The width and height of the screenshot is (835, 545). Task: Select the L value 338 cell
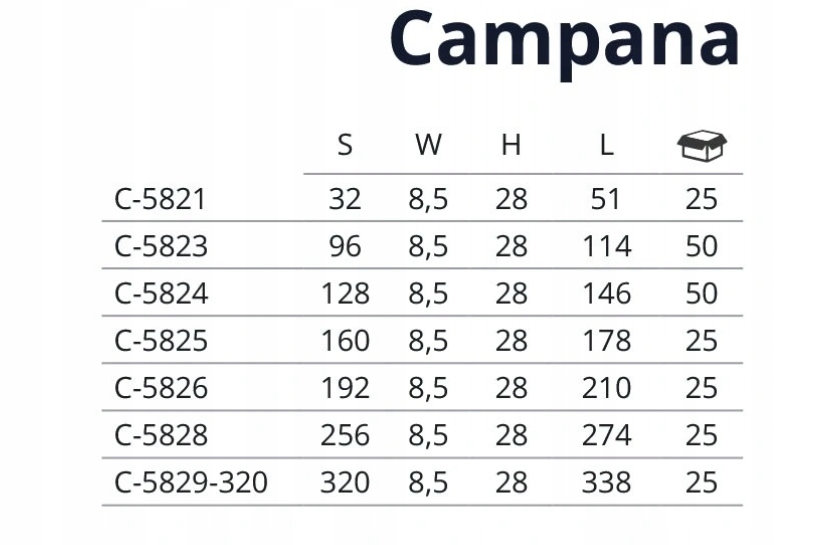607,483
